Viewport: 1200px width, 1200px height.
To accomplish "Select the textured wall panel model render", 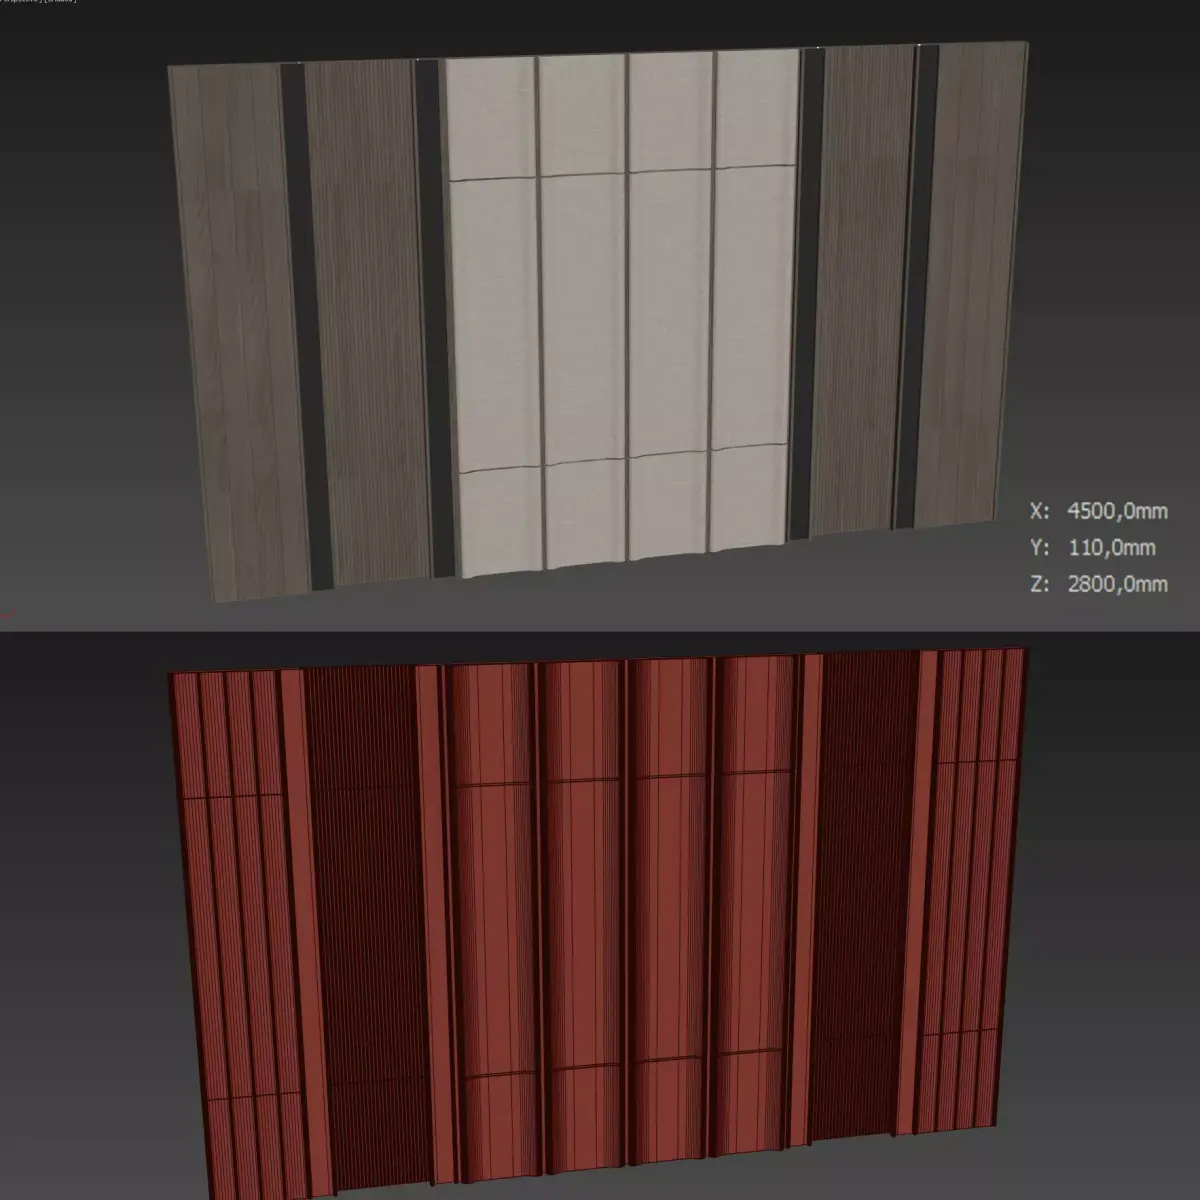I will [598, 320].
